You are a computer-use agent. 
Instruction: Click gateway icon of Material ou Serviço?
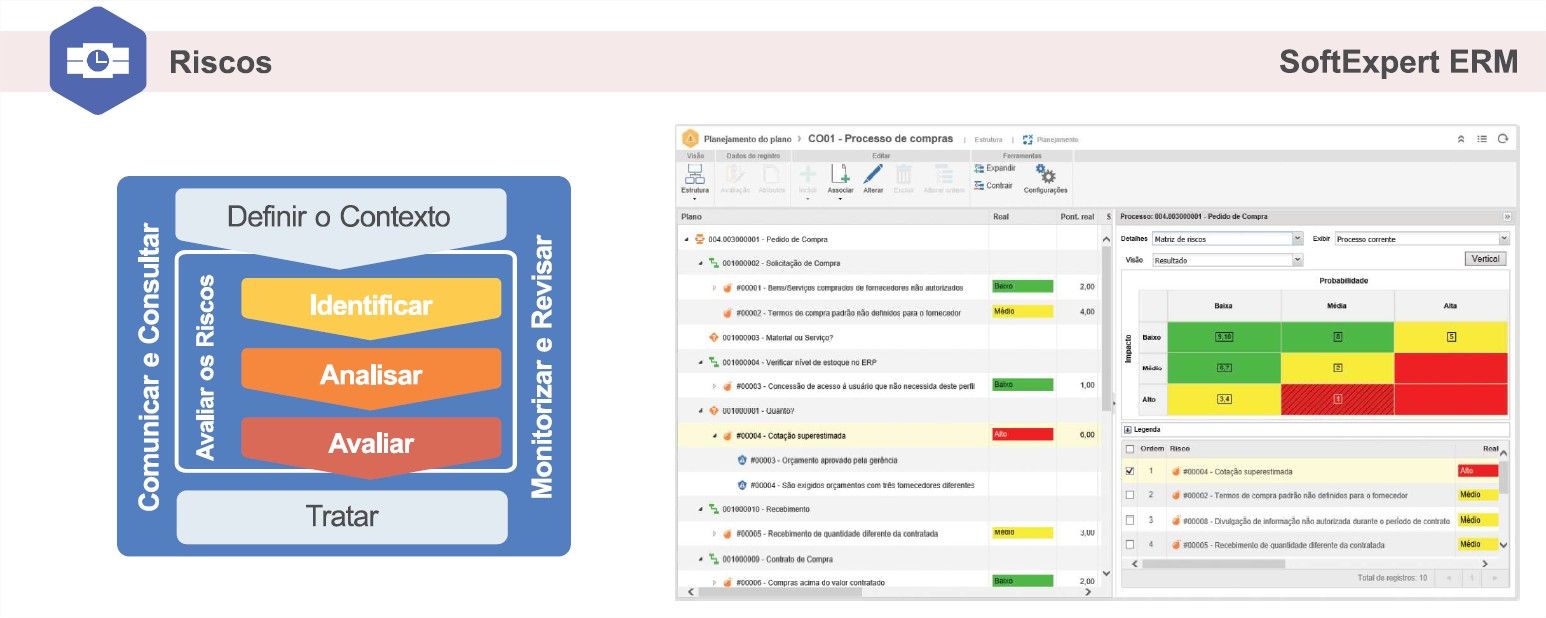click(714, 337)
